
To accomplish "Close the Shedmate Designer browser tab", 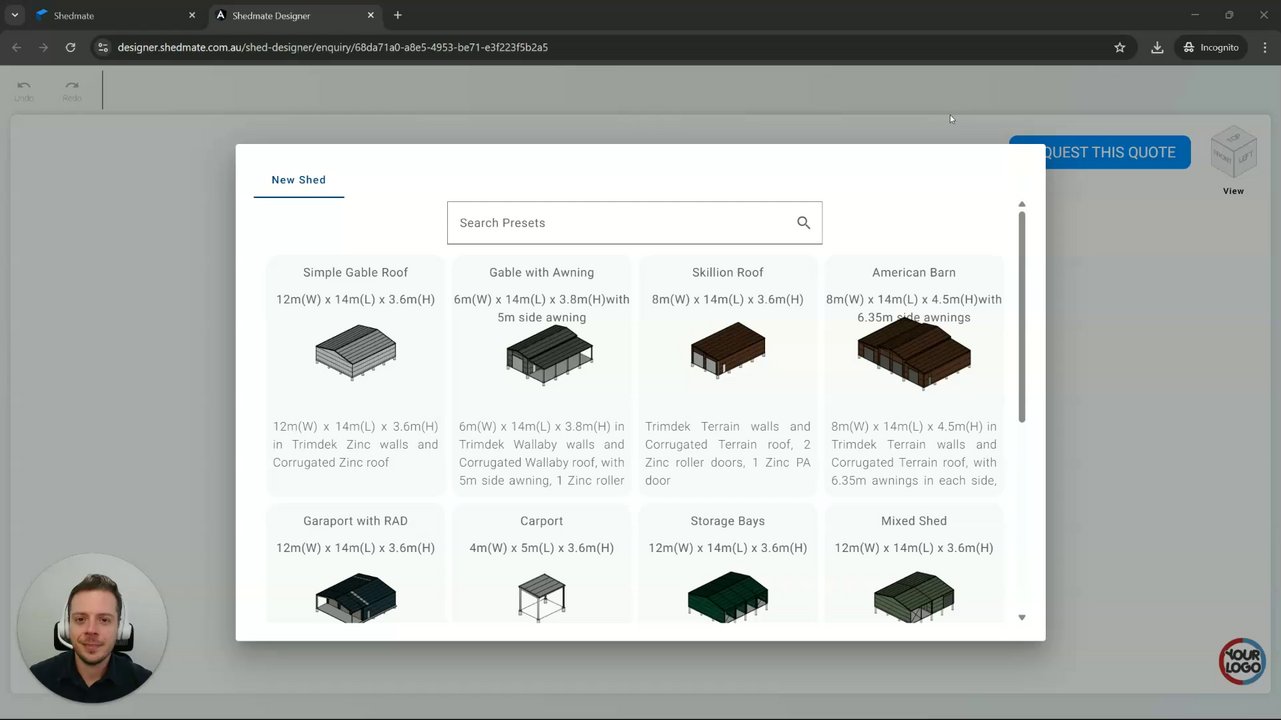I will (371, 15).
